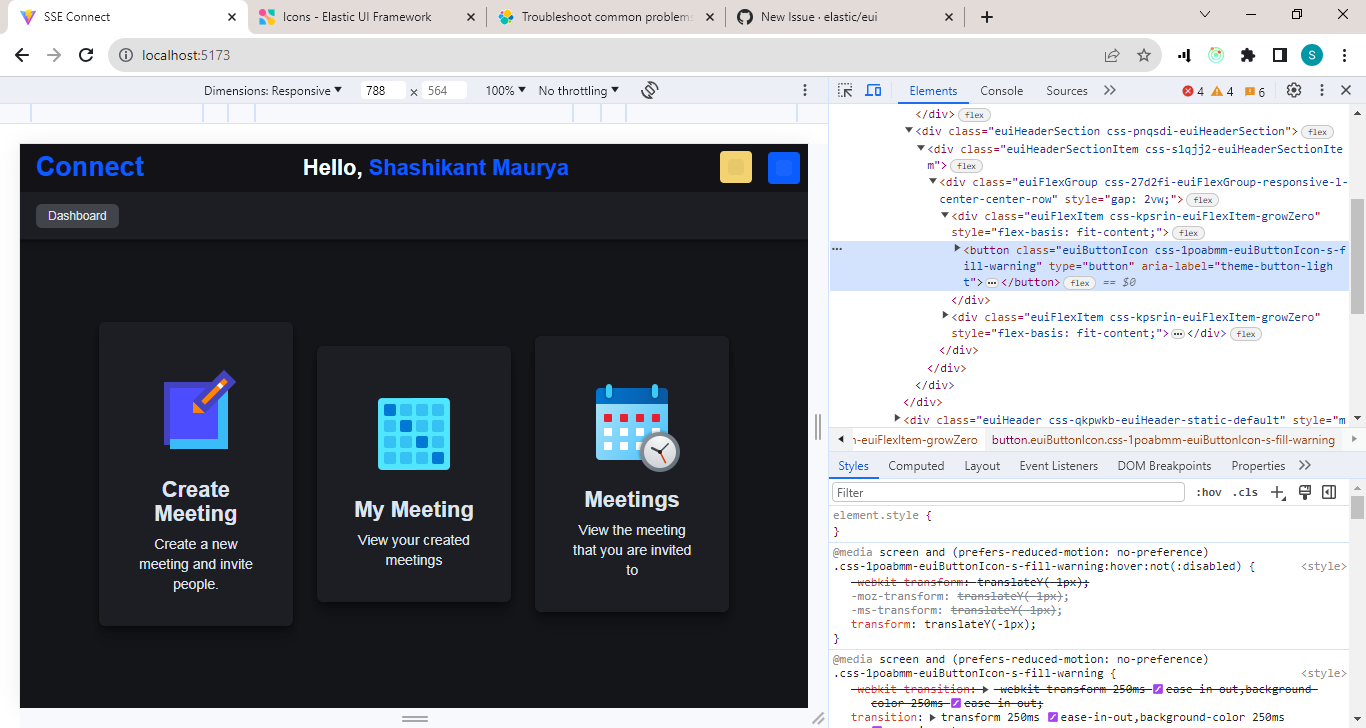1366x728 pixels.
Task: Select the inspect element tool in DevTools
Action: [x=845, y=90]
